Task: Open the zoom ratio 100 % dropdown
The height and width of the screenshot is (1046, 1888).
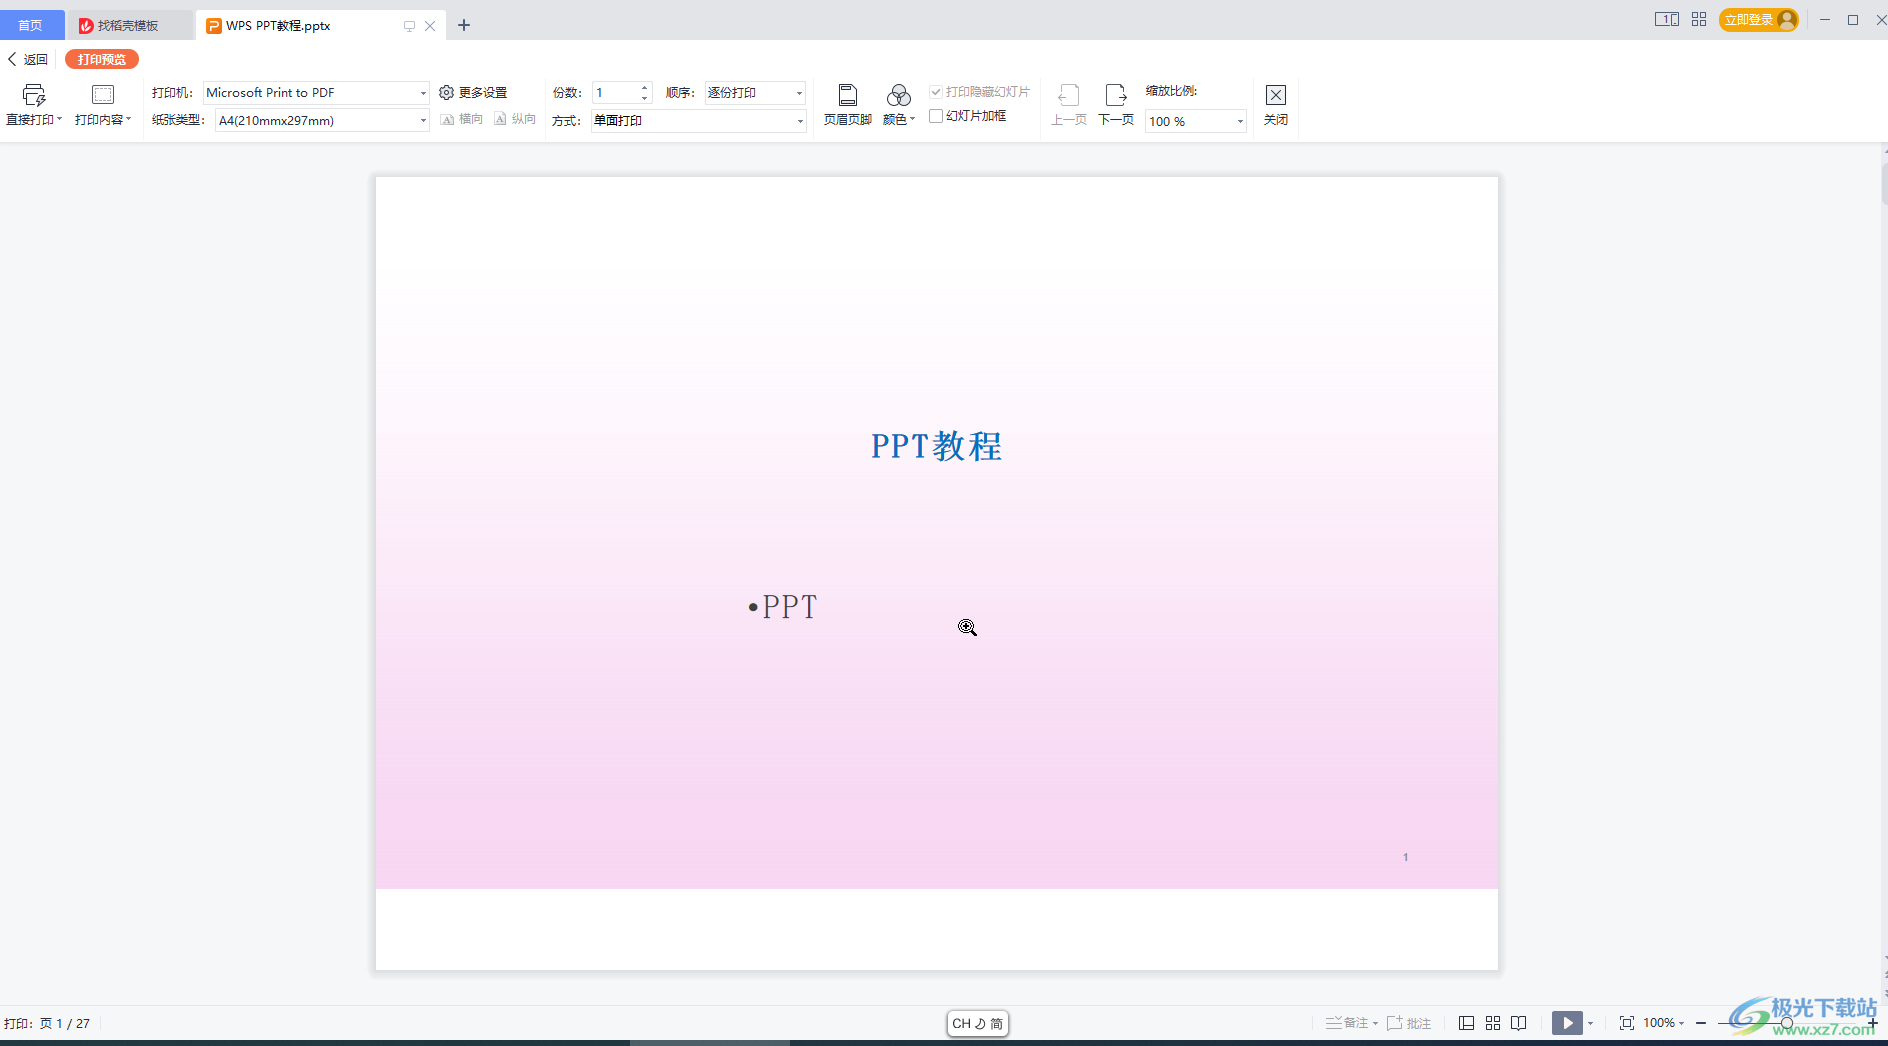Action: click(1240, 121)
